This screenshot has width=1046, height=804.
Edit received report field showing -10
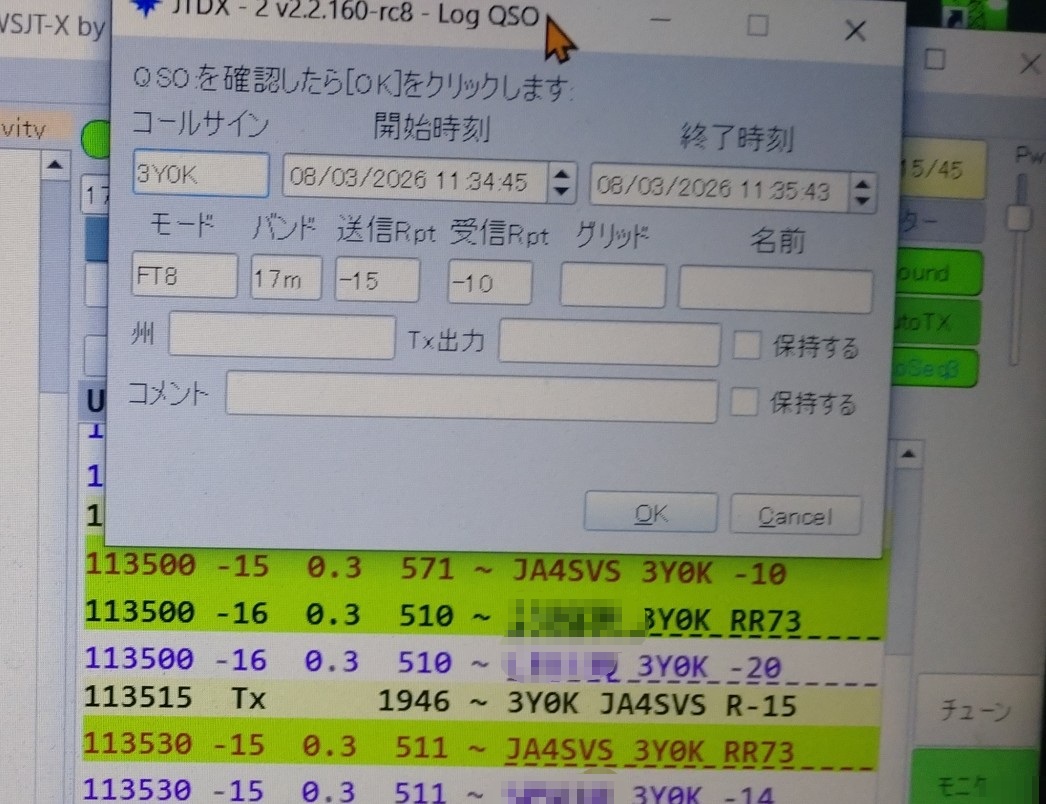coord(490,283)
